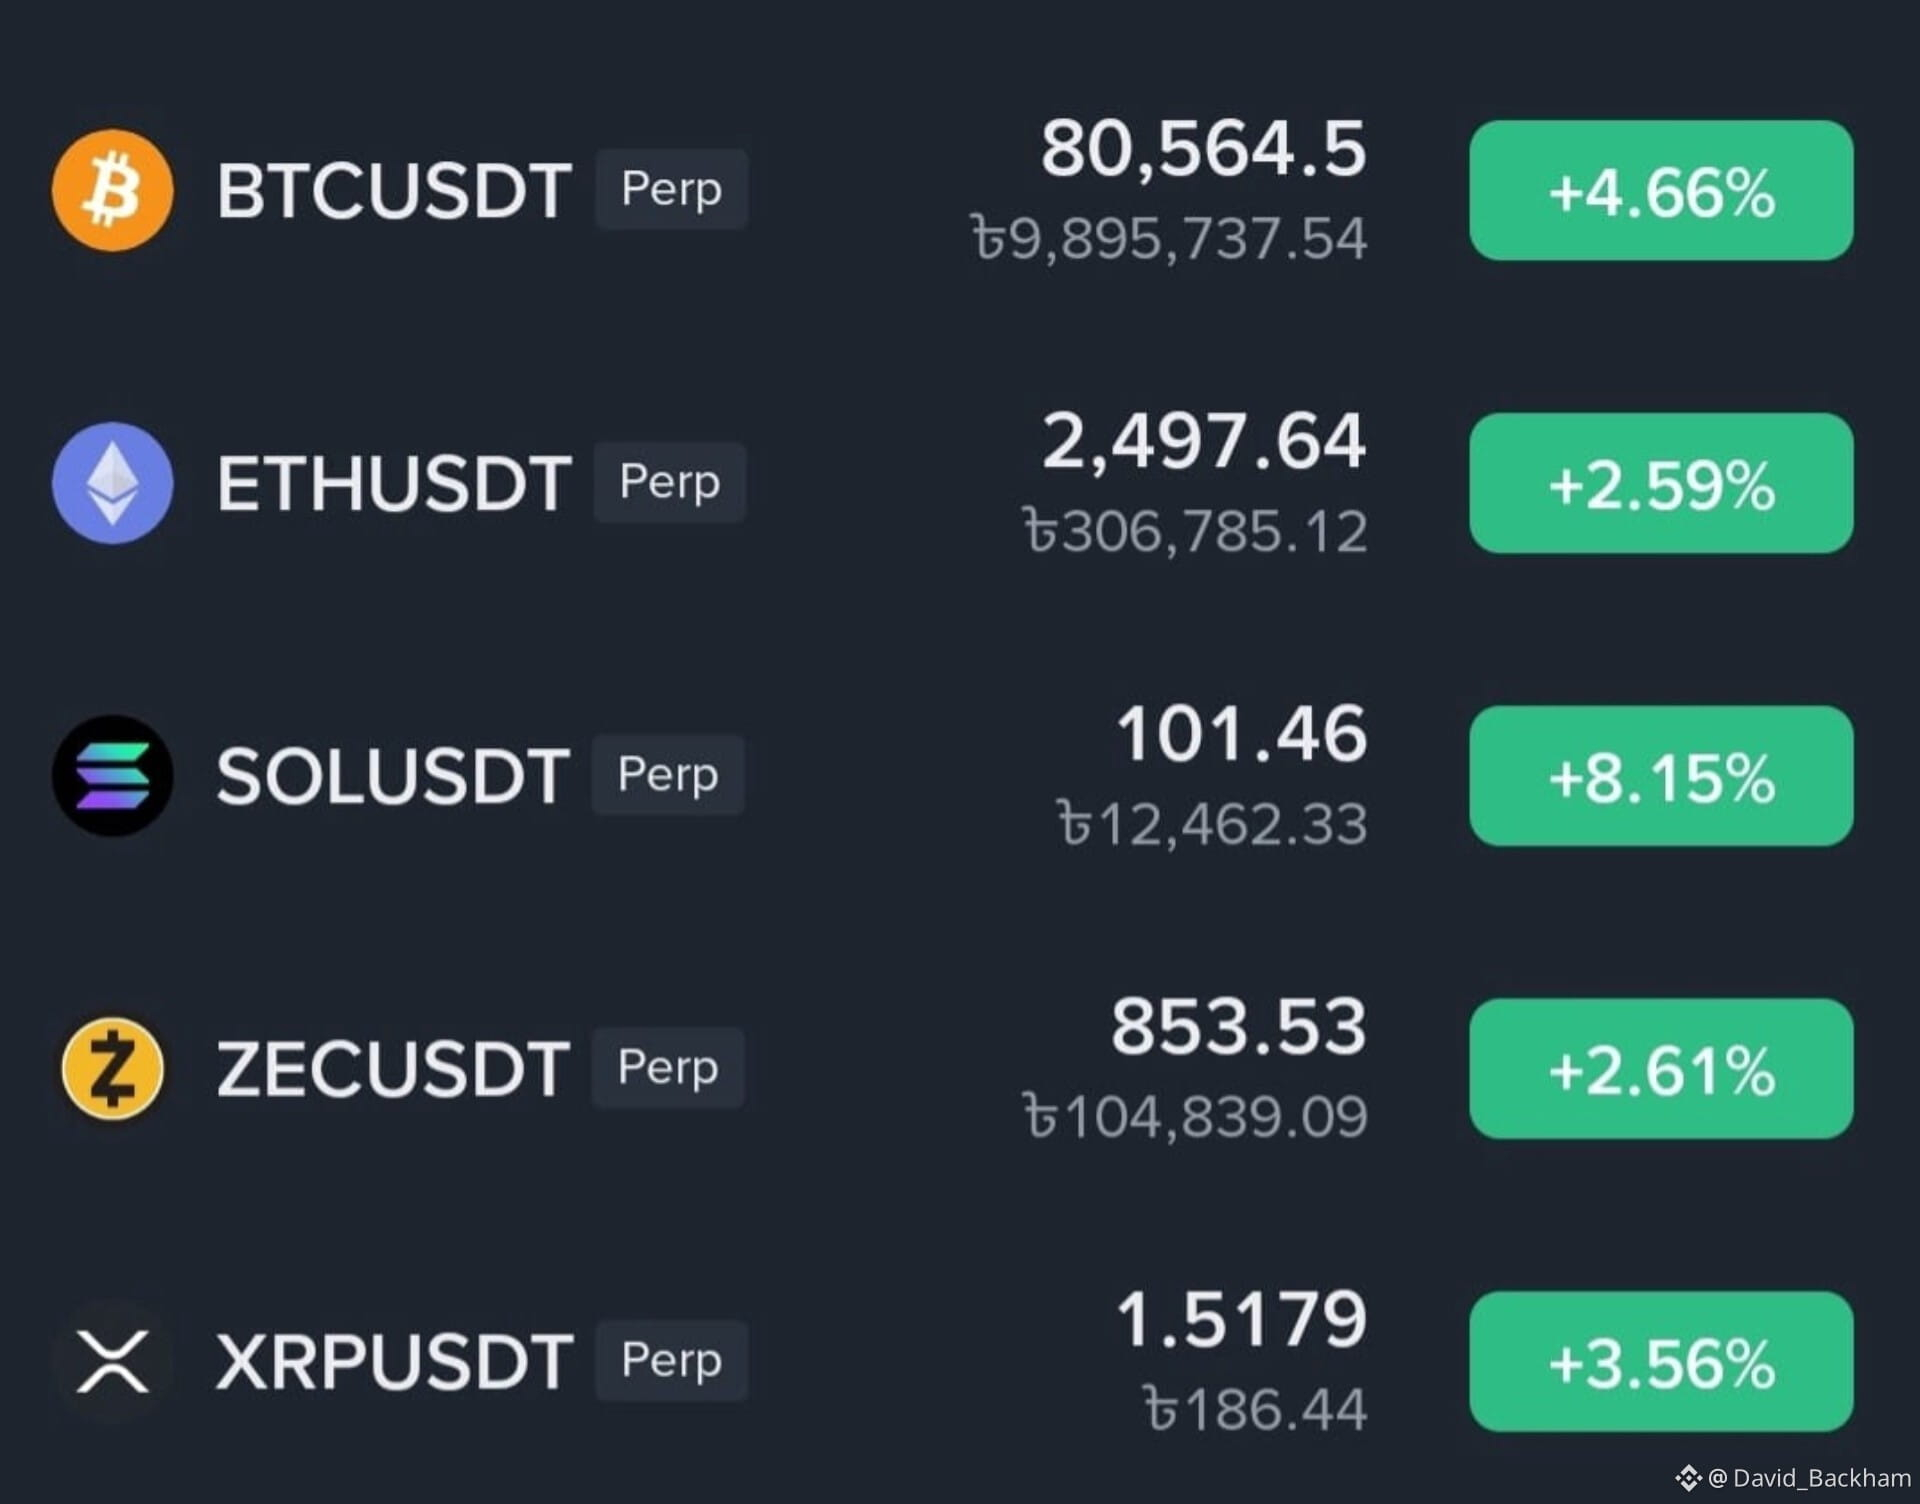Click the BTC price 80,564.5
This screenshot has width=1920, height=1504.
click(1203, 149)
